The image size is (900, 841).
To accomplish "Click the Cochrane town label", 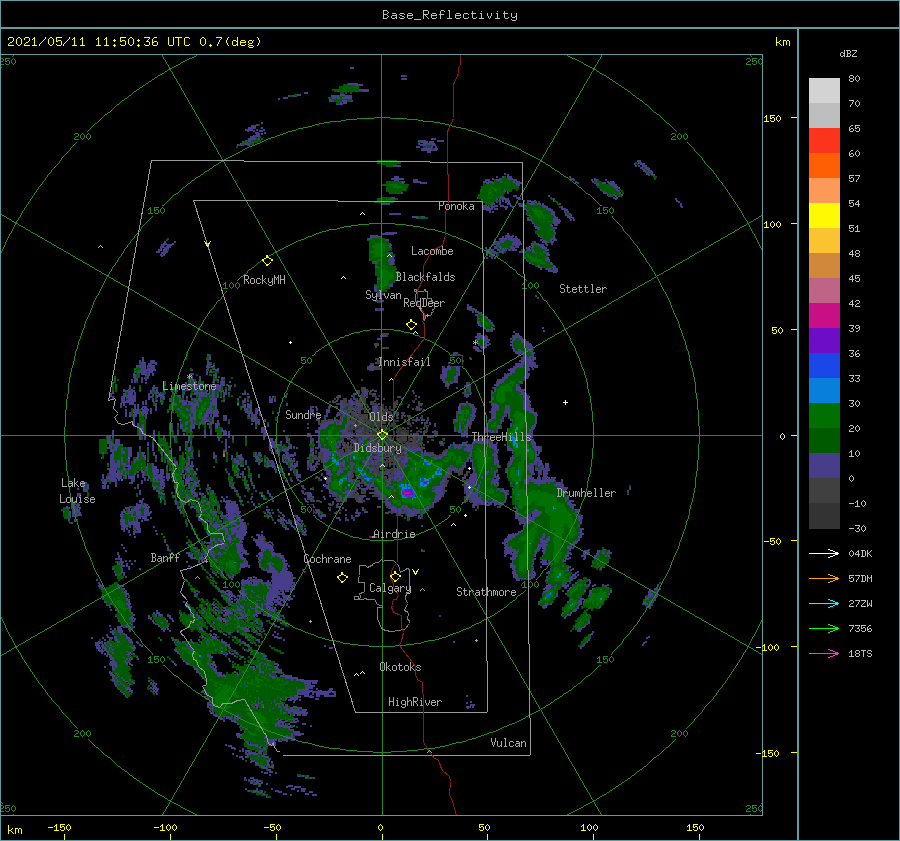I will 327,559.
